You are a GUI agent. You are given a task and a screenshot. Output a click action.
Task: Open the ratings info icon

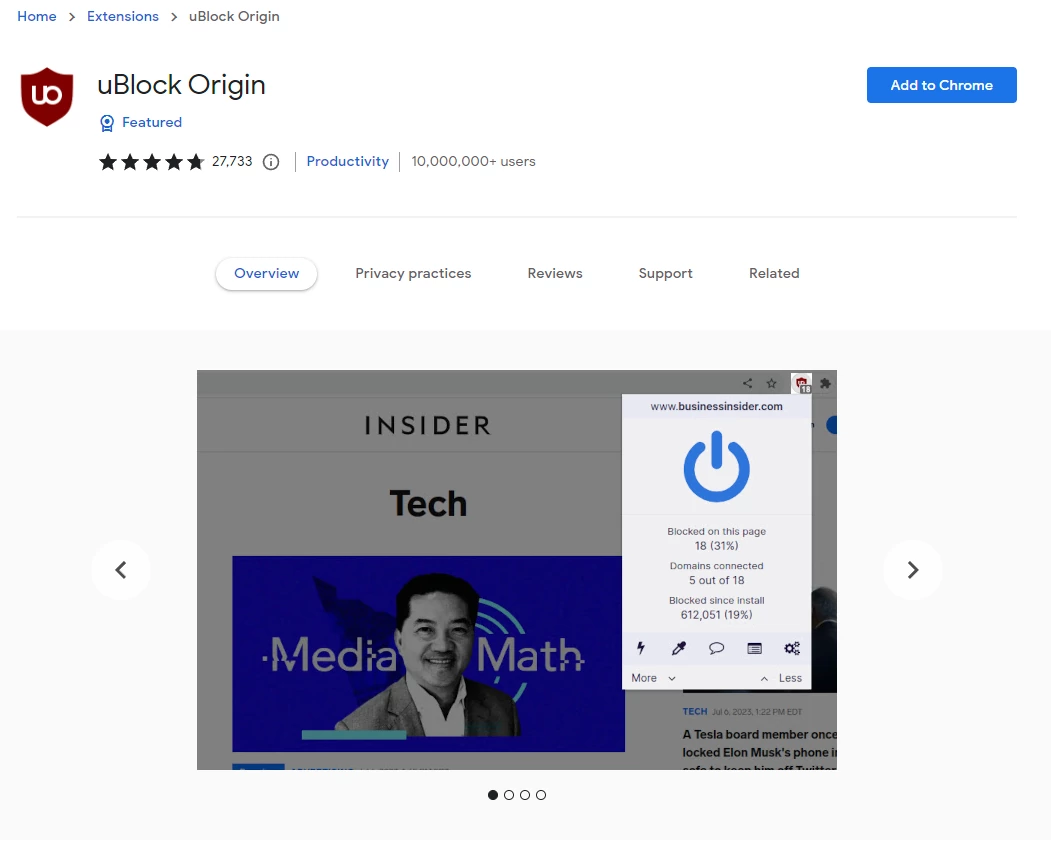pyautogui.click(x=271, y=161)
